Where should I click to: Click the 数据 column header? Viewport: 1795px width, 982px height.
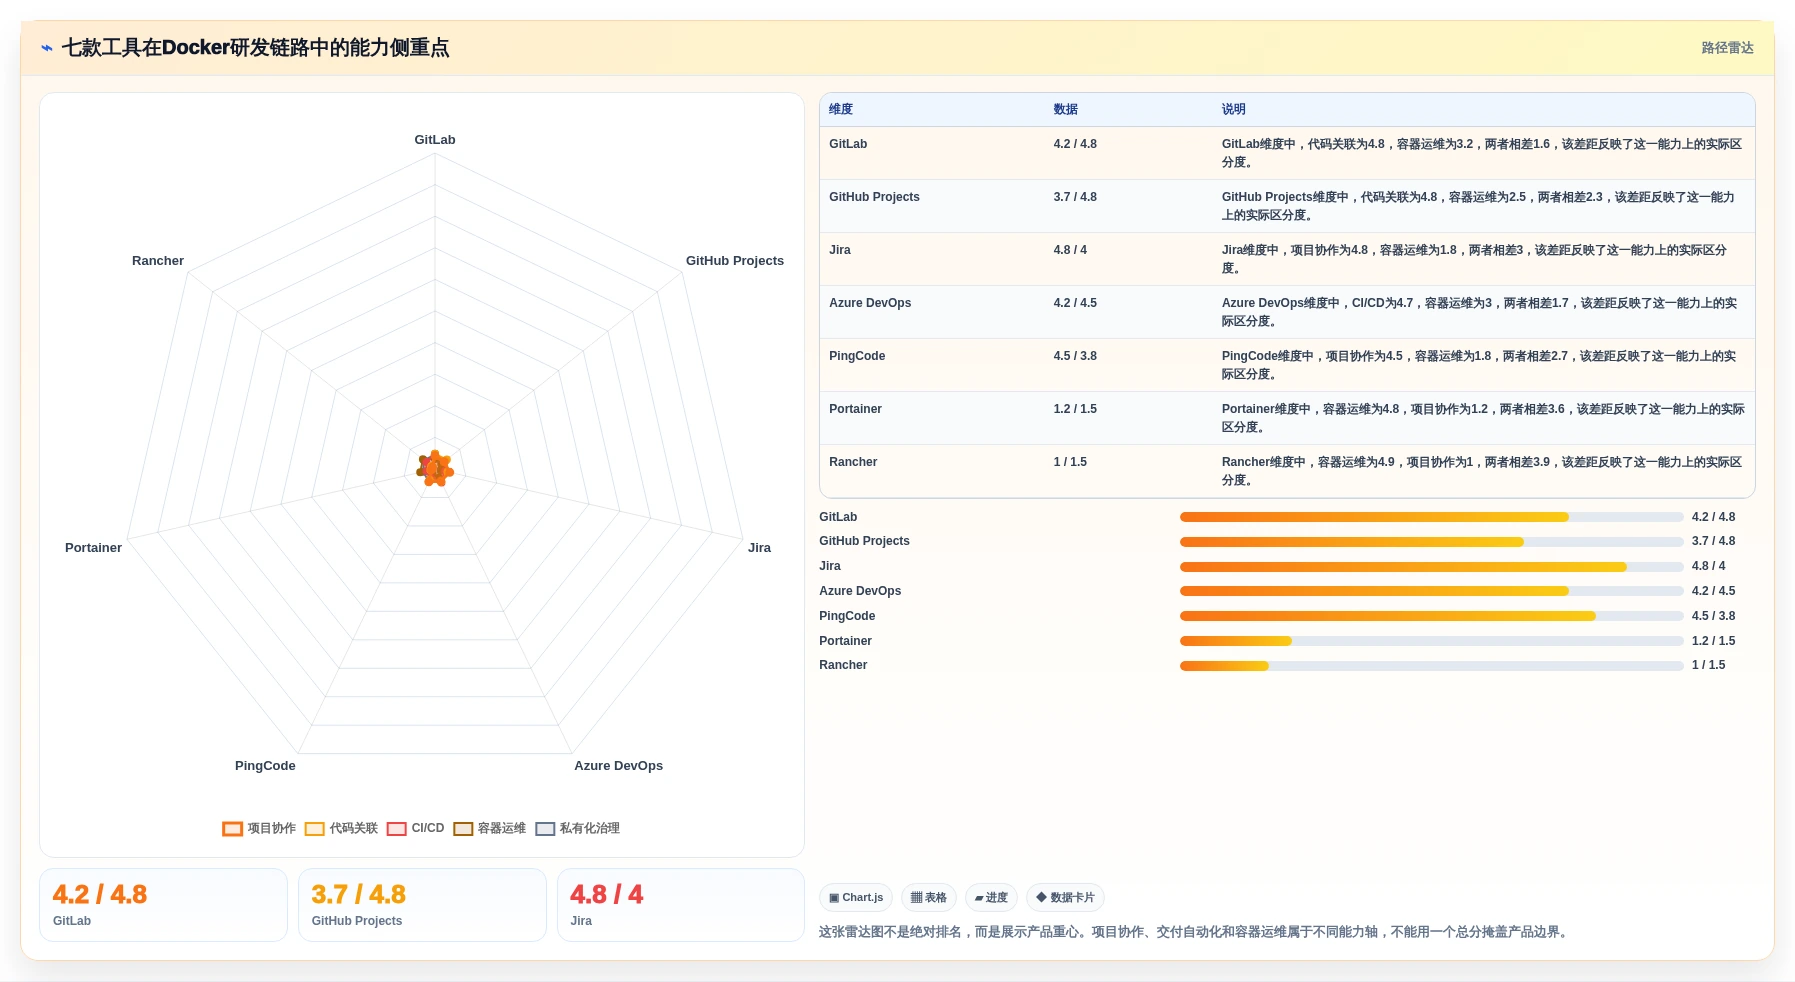tap(1065, 109)
